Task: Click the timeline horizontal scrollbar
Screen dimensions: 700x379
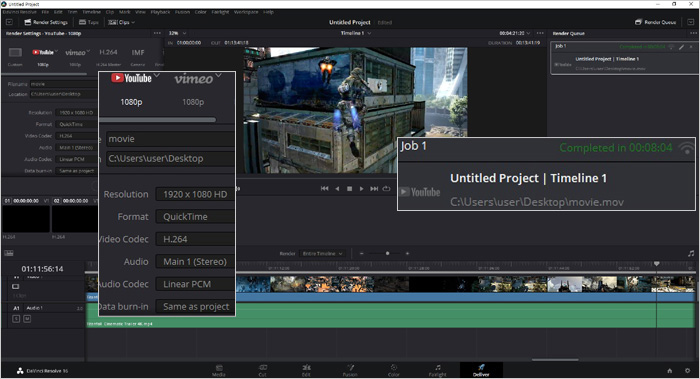Action: click(x=555, y=359)
